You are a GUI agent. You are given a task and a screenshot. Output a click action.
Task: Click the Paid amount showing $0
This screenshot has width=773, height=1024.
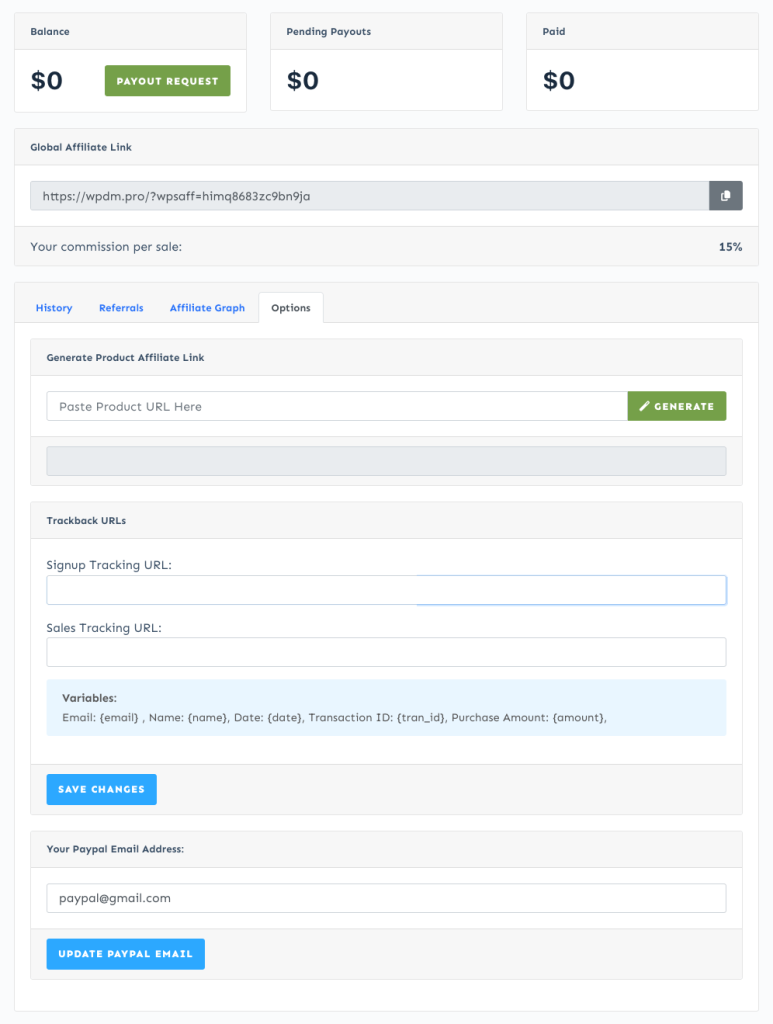click(x=559, y=80)
